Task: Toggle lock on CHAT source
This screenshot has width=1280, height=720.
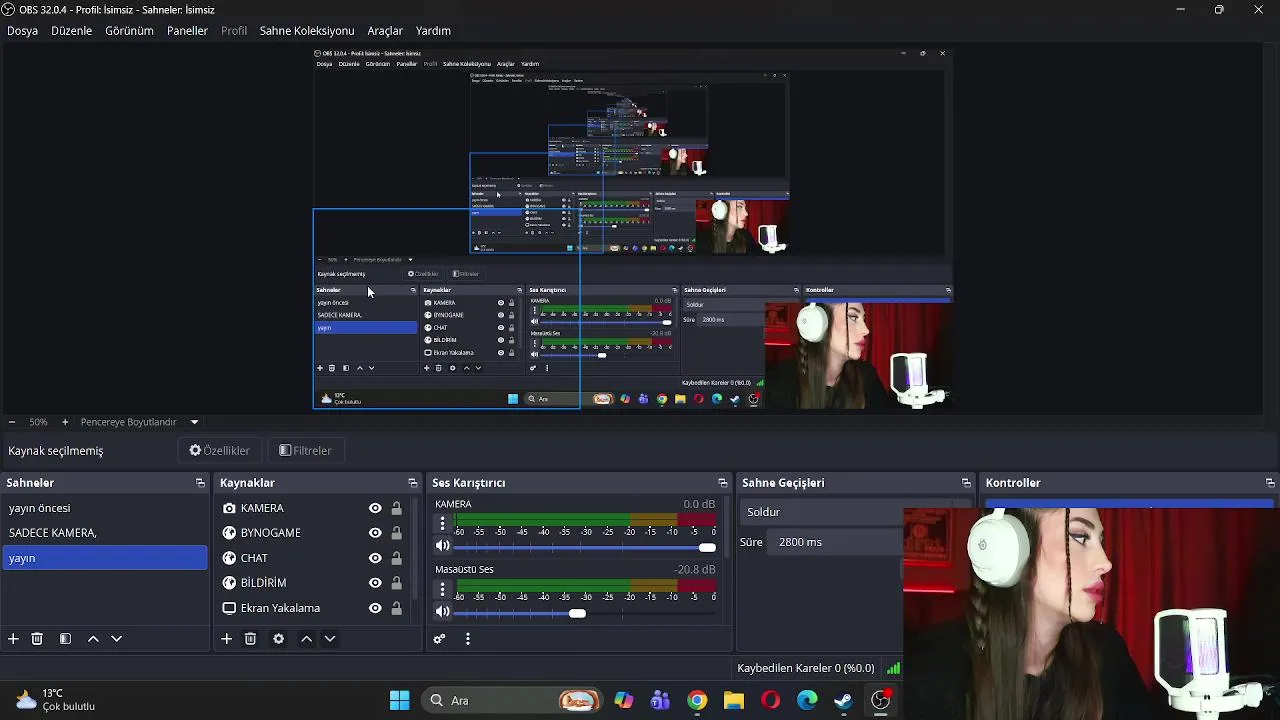Action: (396, 558)
